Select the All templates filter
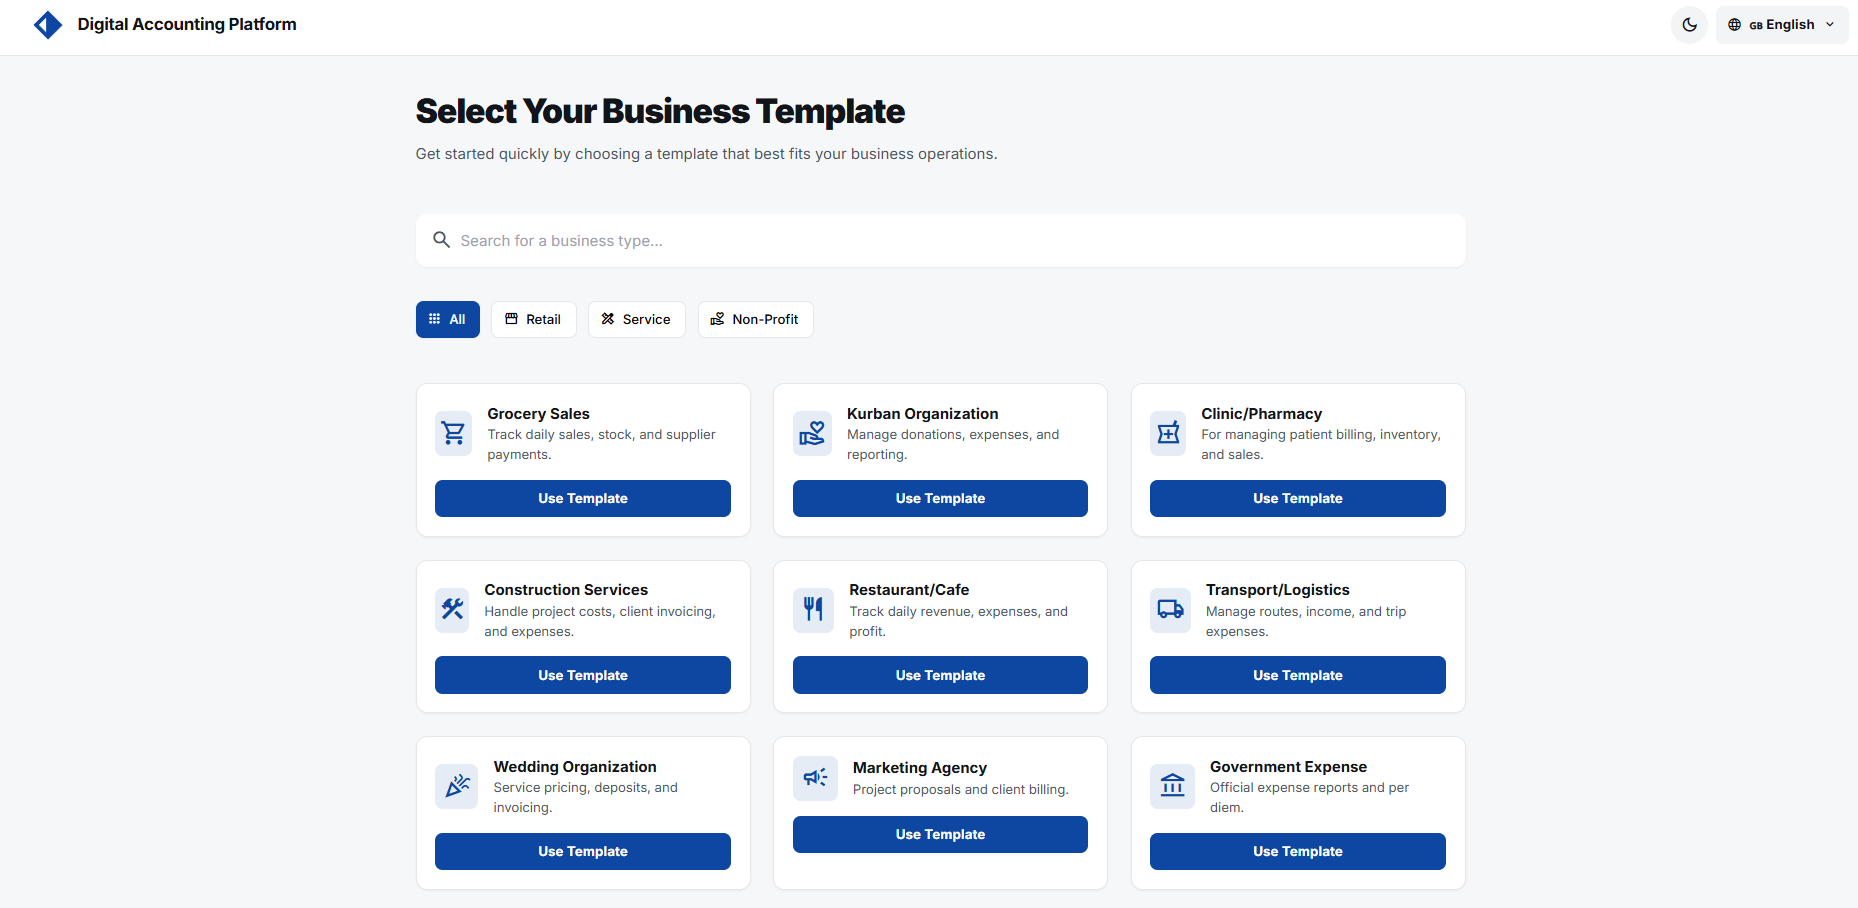Image resolution: width=1858 pixels, height=908 pixels. coord(447,319)
